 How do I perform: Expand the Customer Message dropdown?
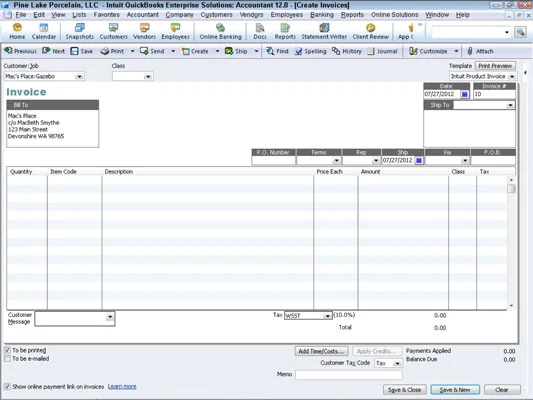109,317
